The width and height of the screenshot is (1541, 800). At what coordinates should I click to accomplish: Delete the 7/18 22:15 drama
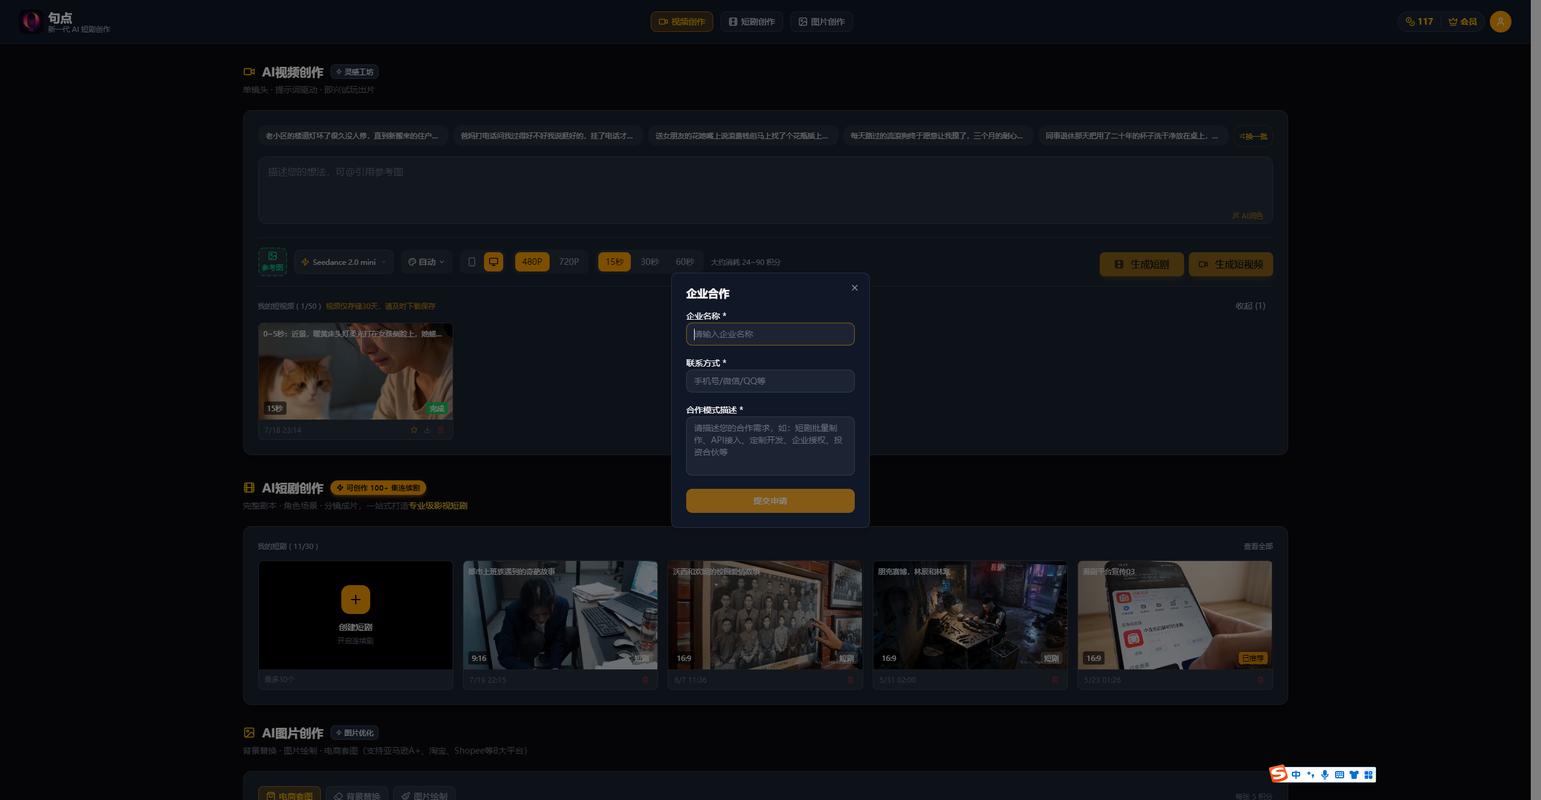(645, 680)
